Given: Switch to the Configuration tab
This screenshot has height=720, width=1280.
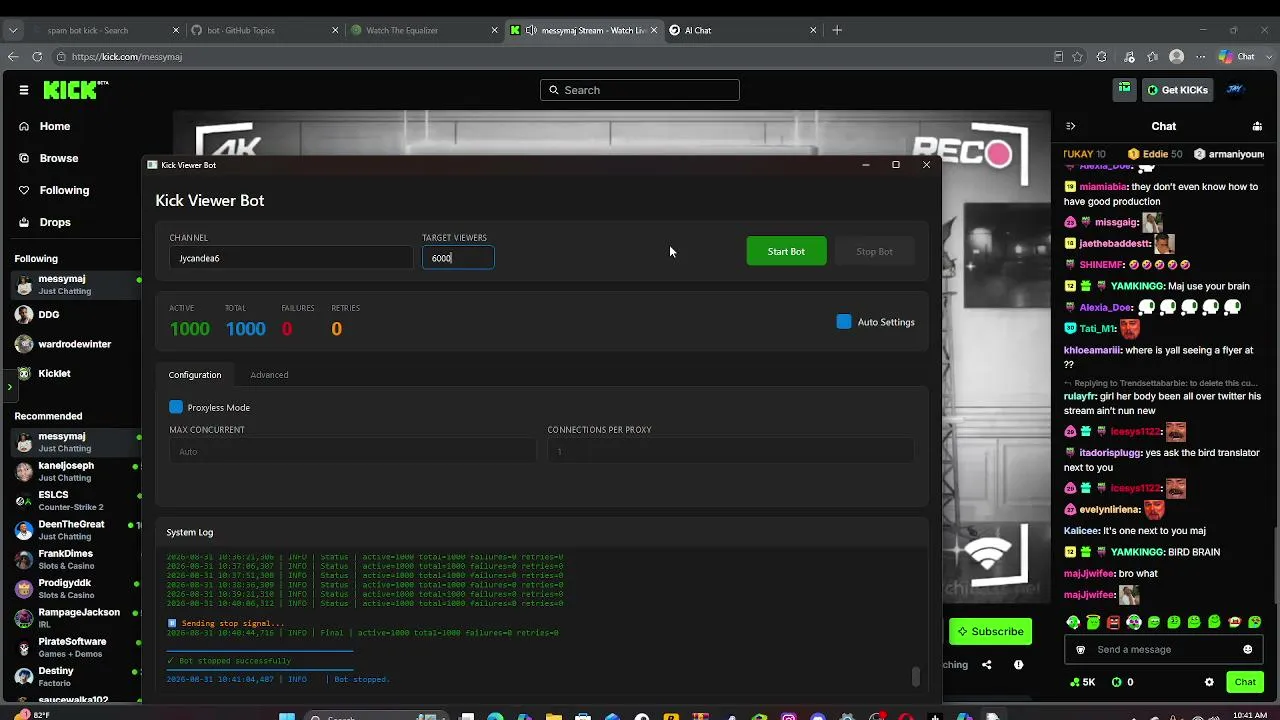Looking at the screenshot, I should click(195, 375).
